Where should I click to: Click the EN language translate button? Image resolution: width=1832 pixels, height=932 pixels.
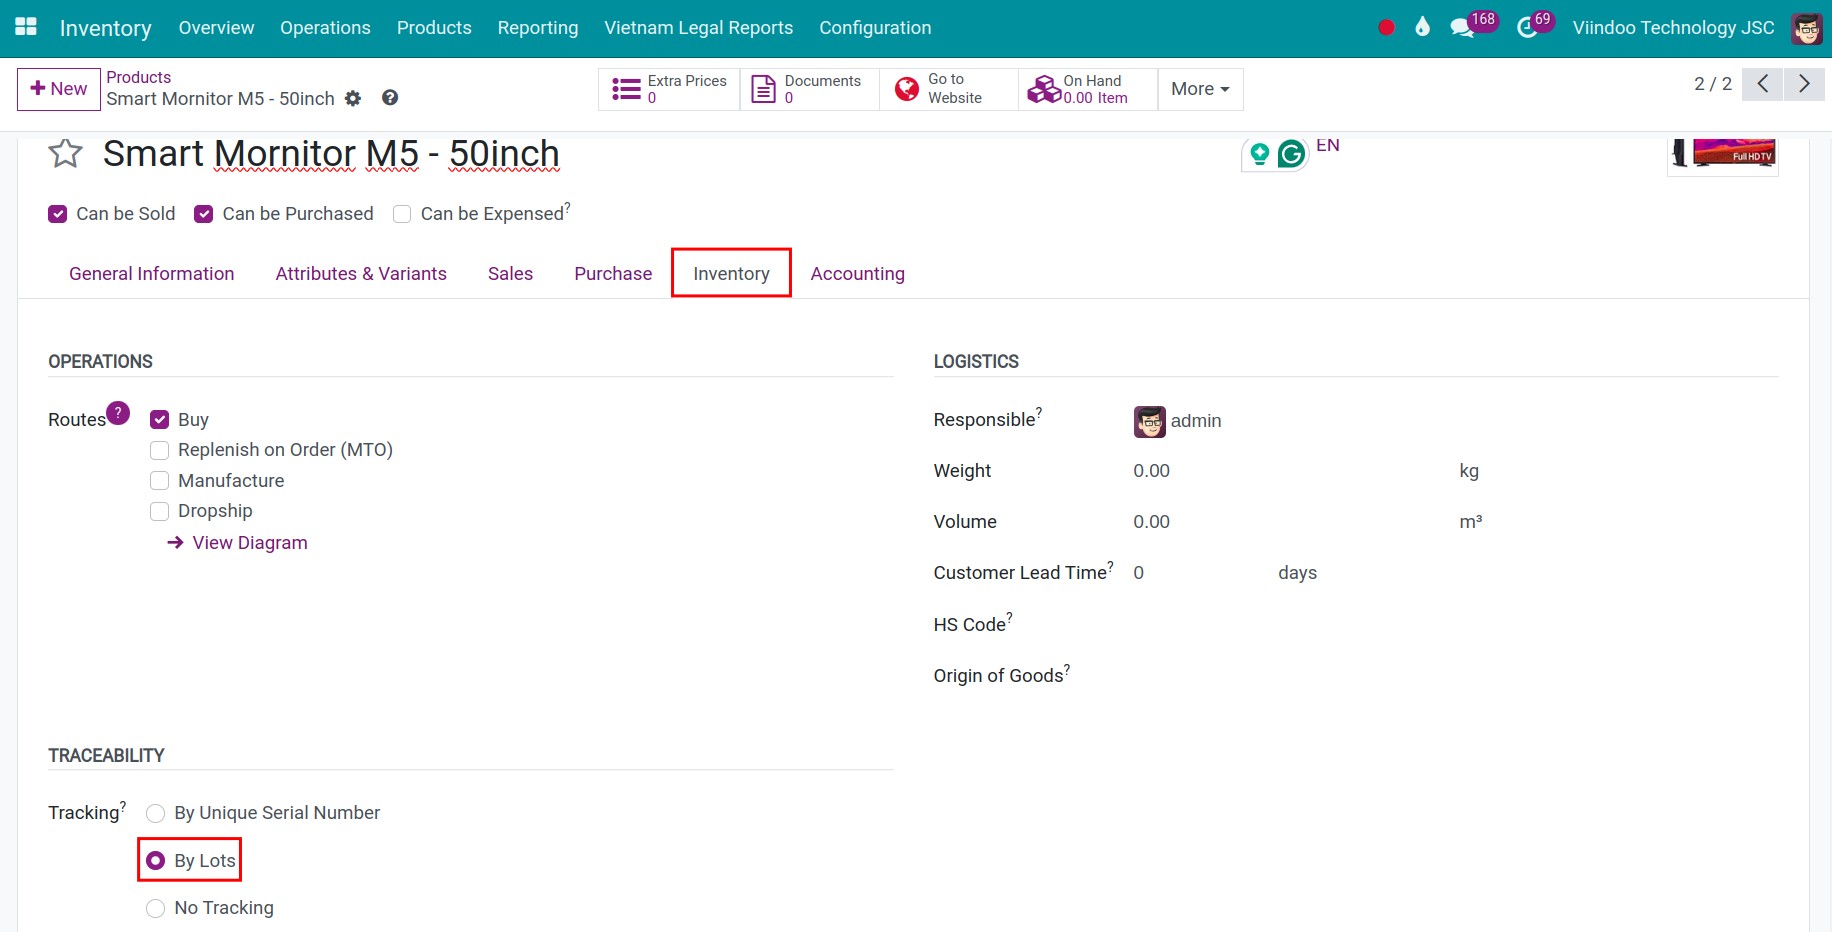point(1327,146)
